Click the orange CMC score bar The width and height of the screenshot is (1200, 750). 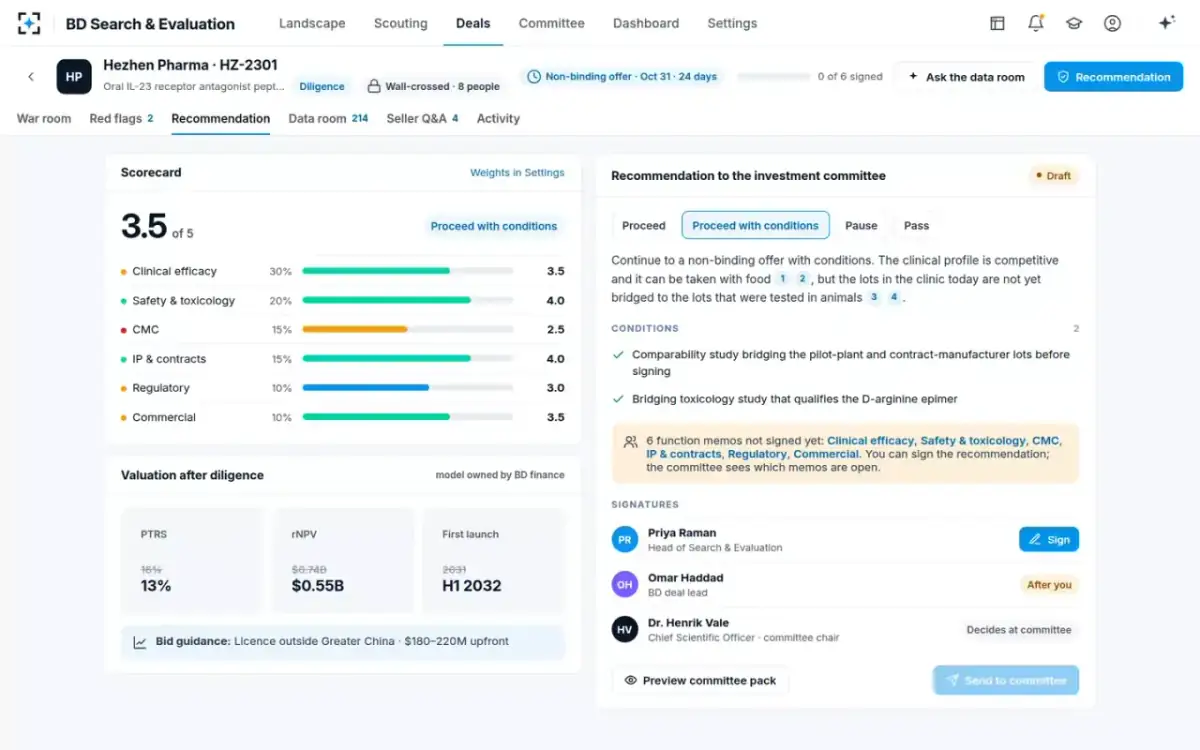(408, 329)
